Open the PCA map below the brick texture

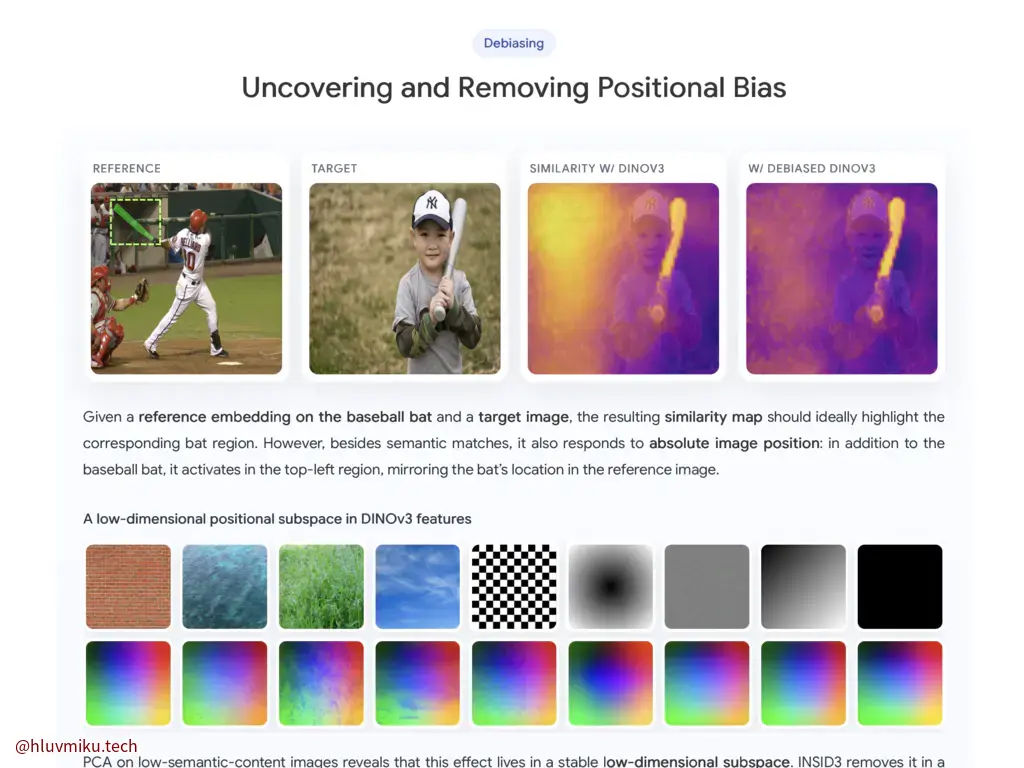[x=128, y=683]
